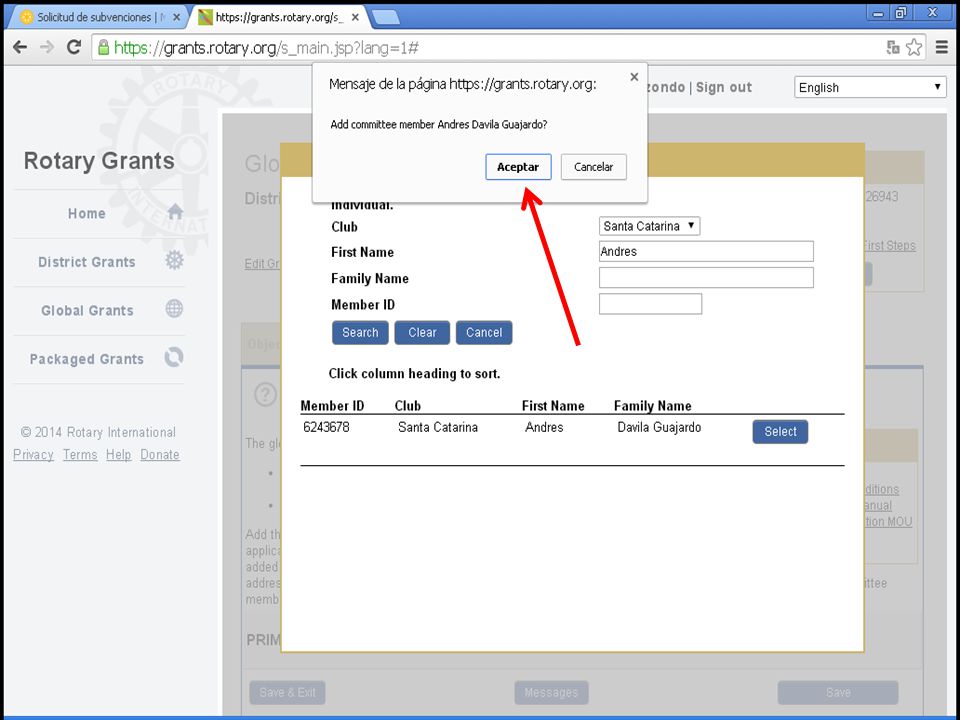Click the question mark help icon
Viewport: 960px width, 720px height.
pos(265,395)
